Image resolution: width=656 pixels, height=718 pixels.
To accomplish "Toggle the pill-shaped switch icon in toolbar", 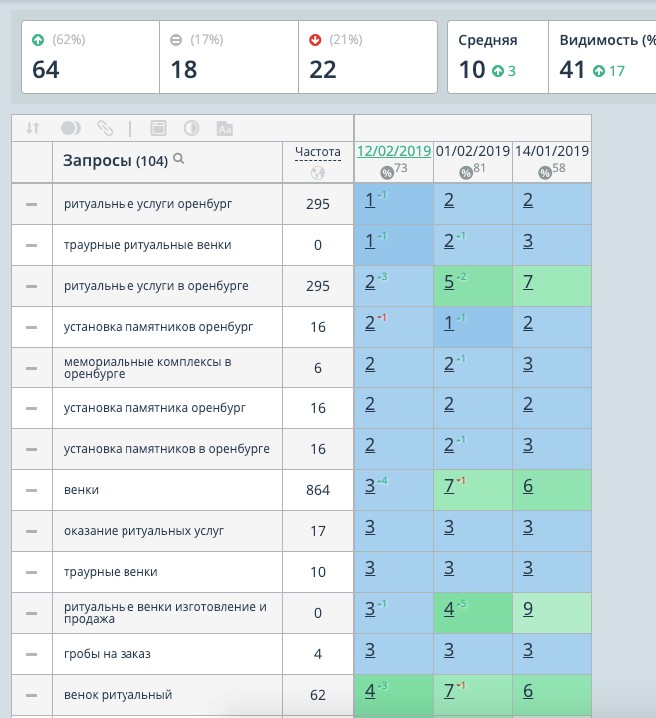I will tap(70, 128).
